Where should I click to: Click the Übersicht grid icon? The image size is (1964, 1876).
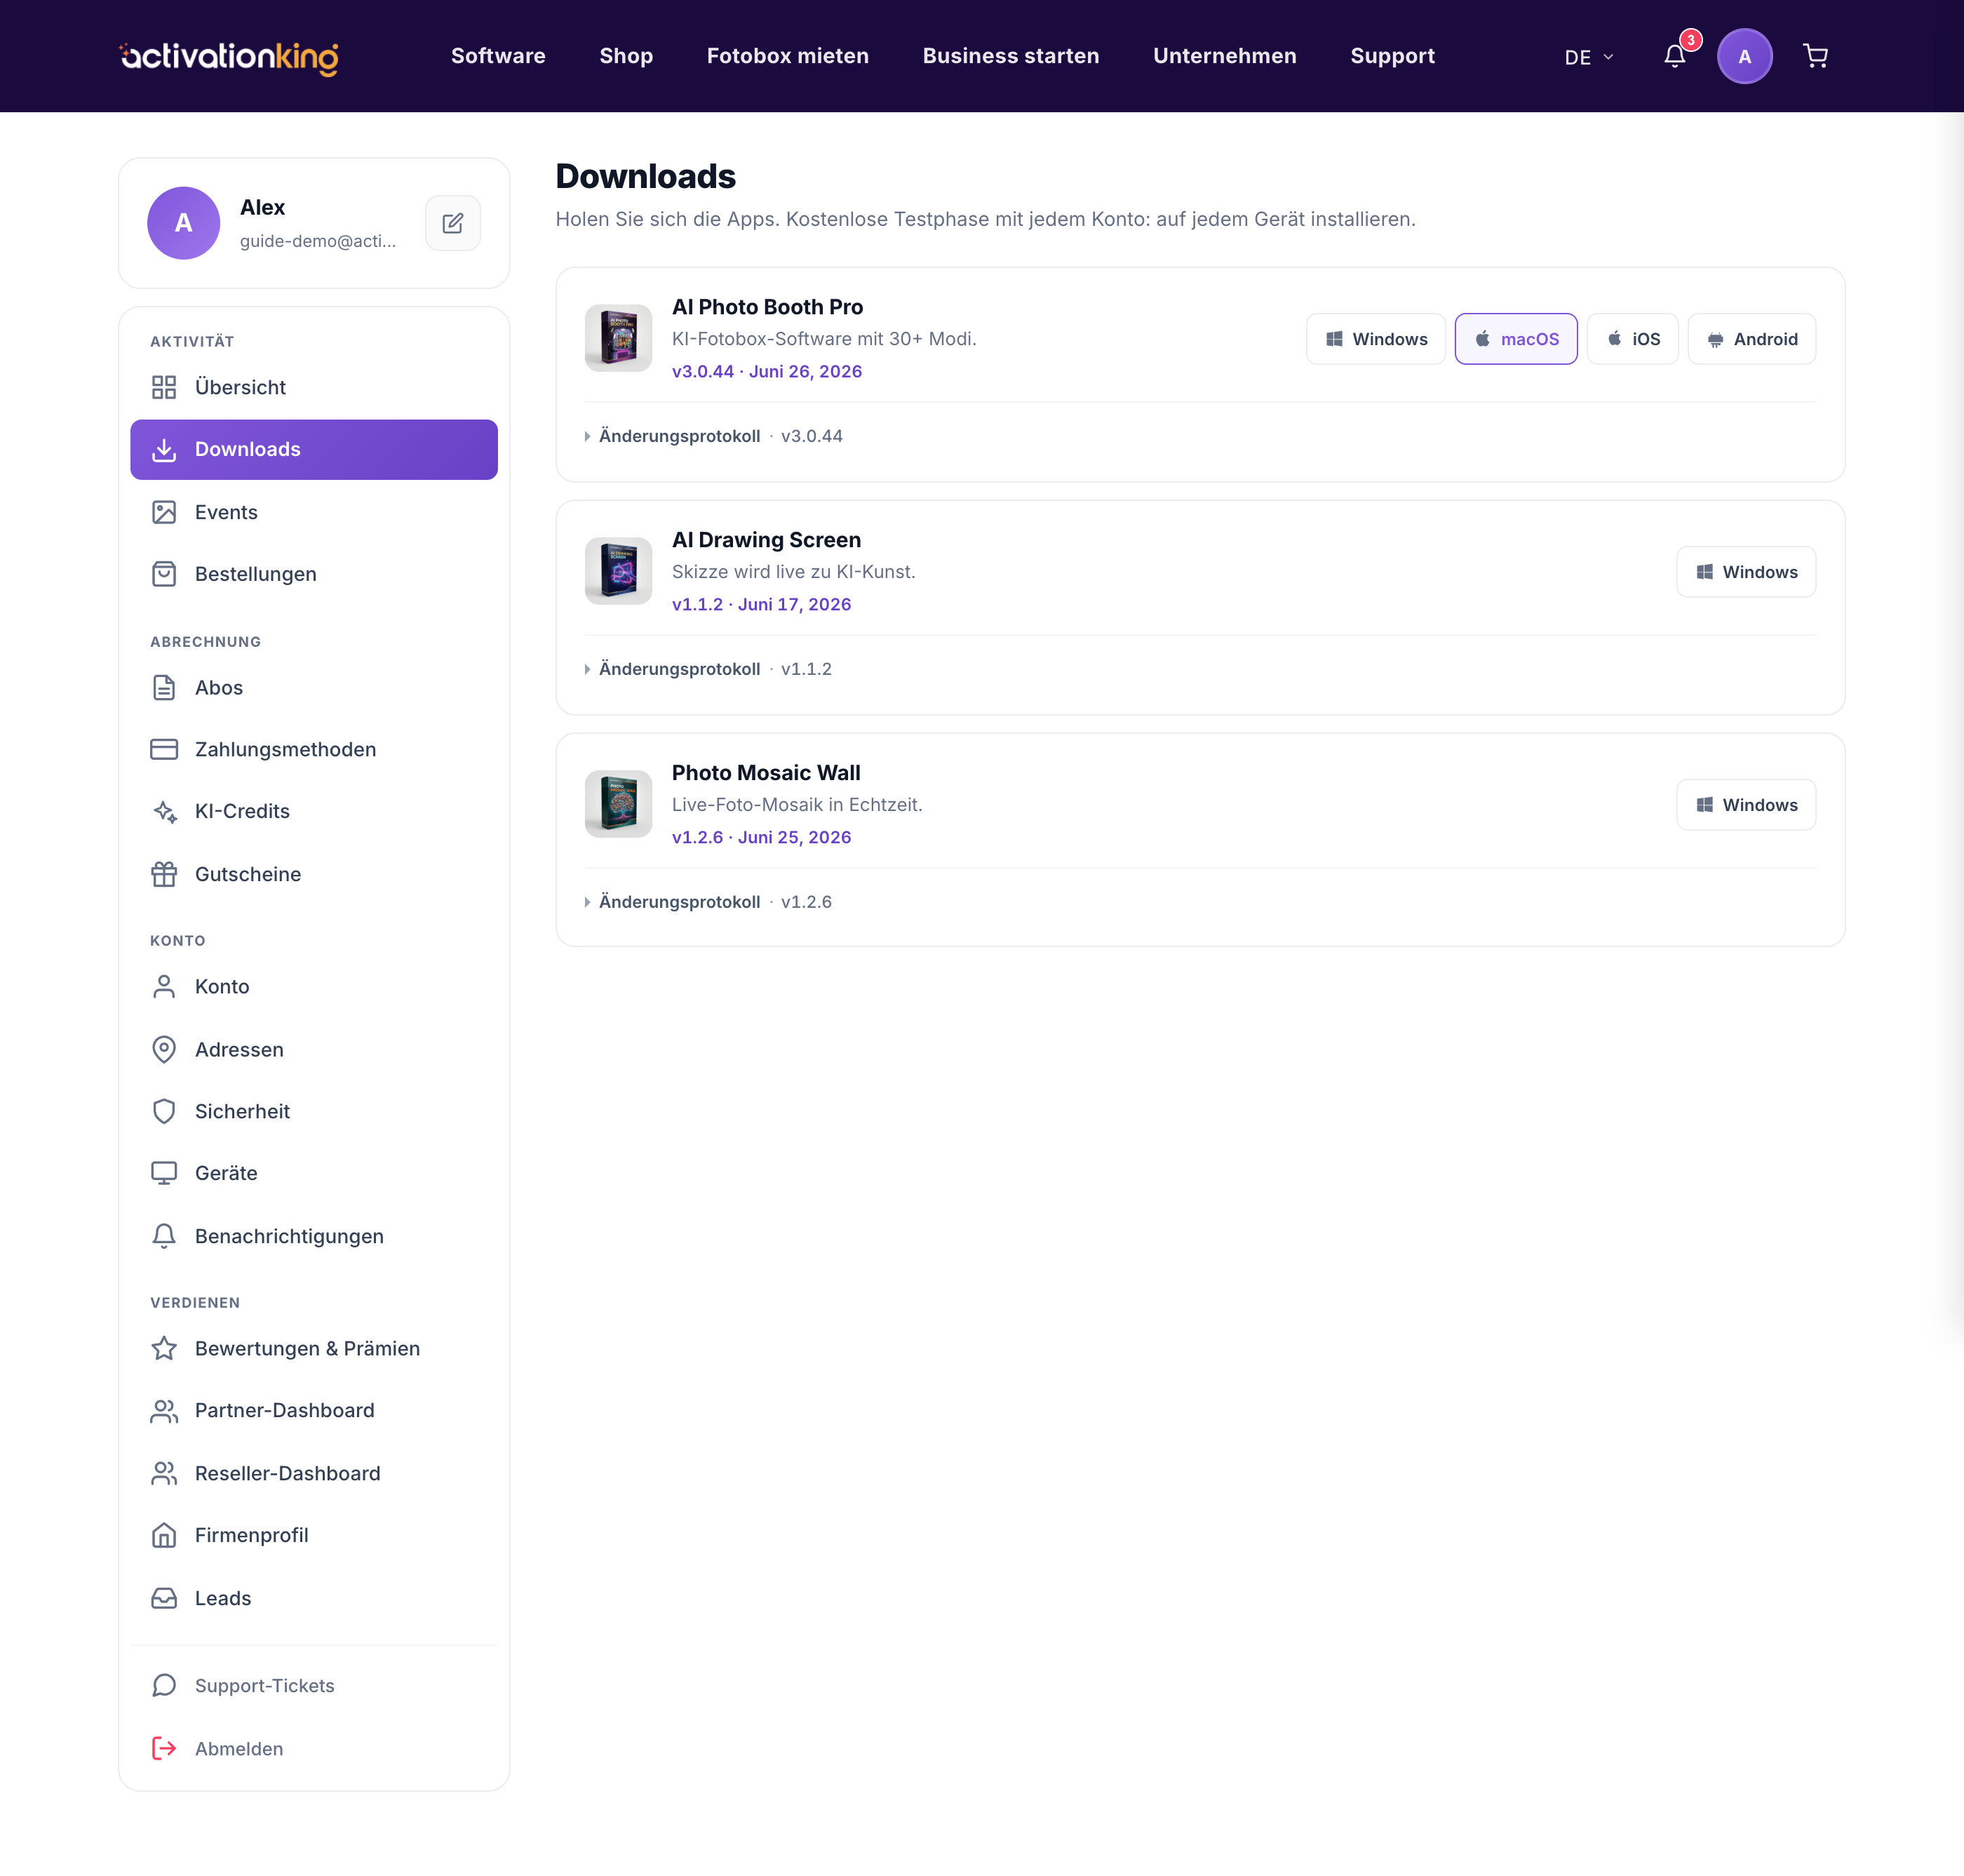164,387
